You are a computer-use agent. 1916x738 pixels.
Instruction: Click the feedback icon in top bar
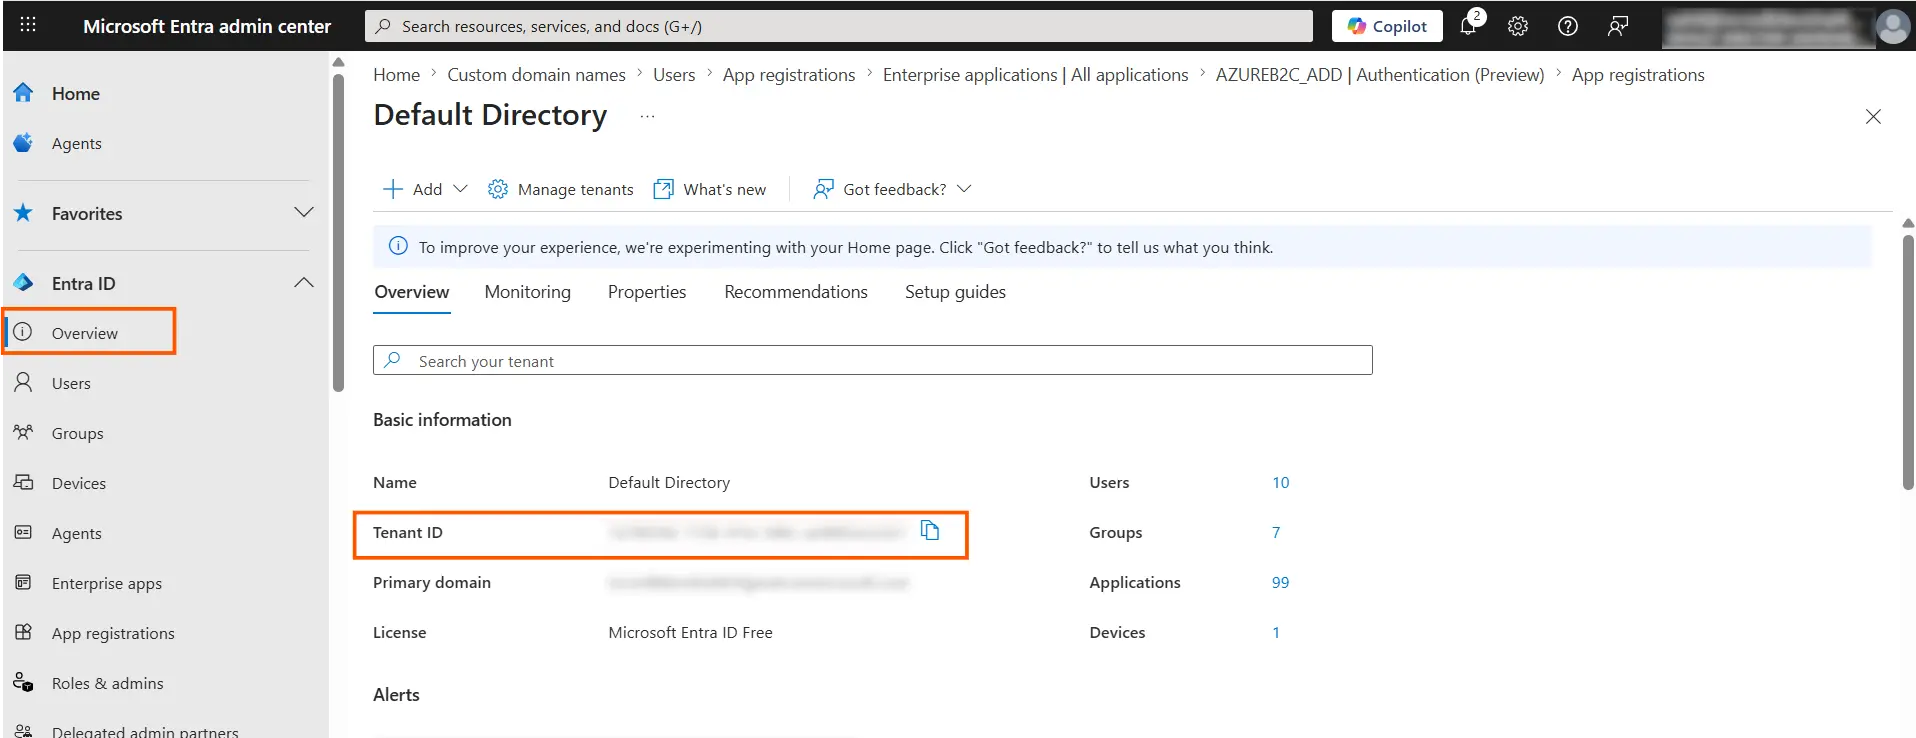pyautogui.click(x=1617, y=26)
